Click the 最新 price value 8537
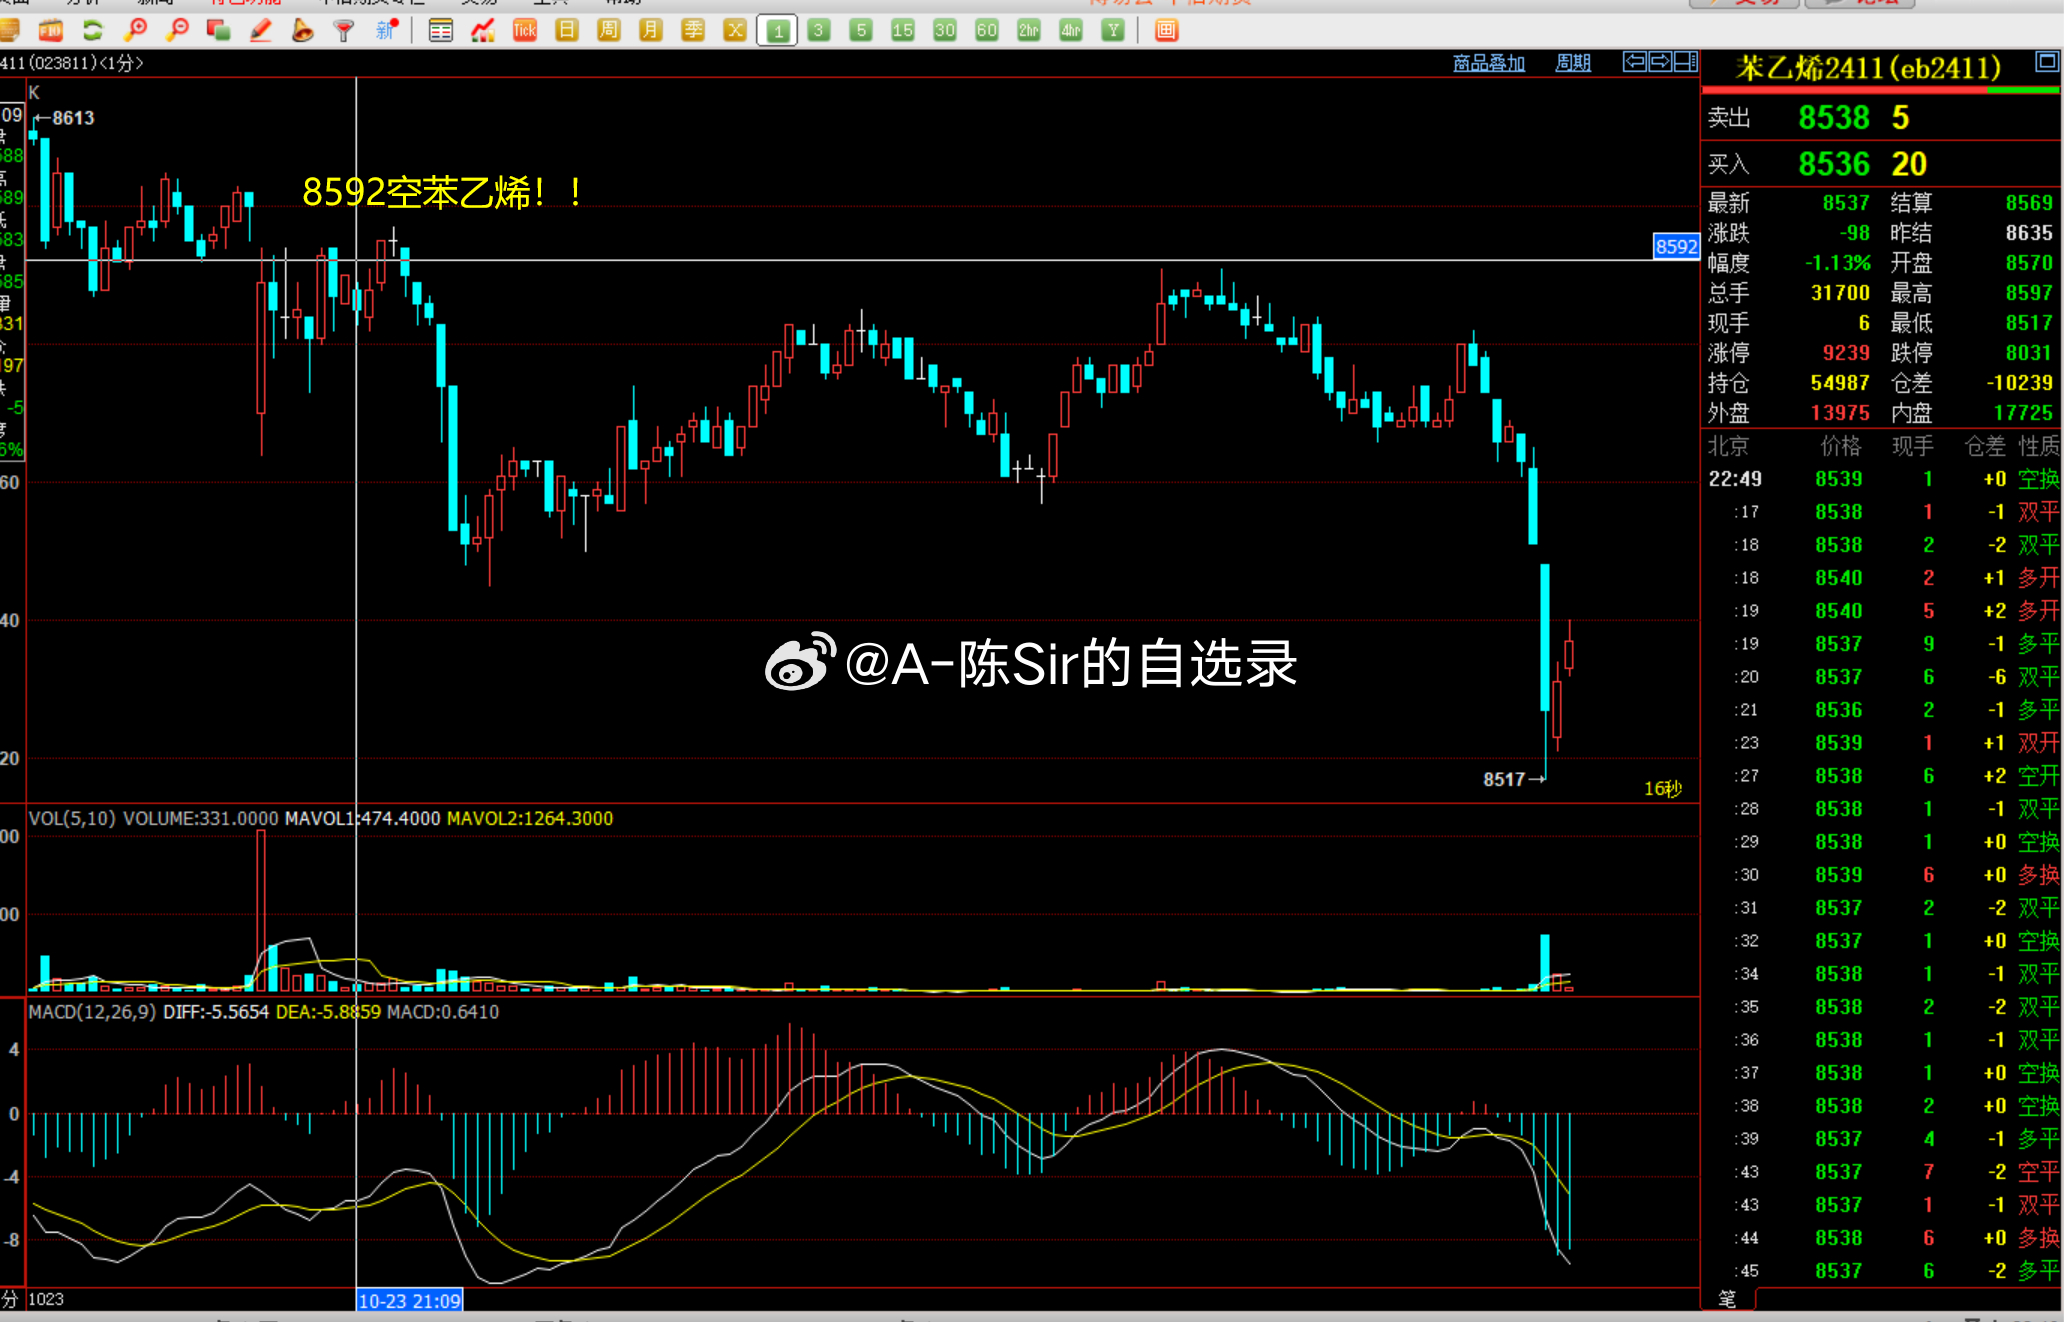The height and width of the screenshot is (1322, 2064). coord(1845,203)
